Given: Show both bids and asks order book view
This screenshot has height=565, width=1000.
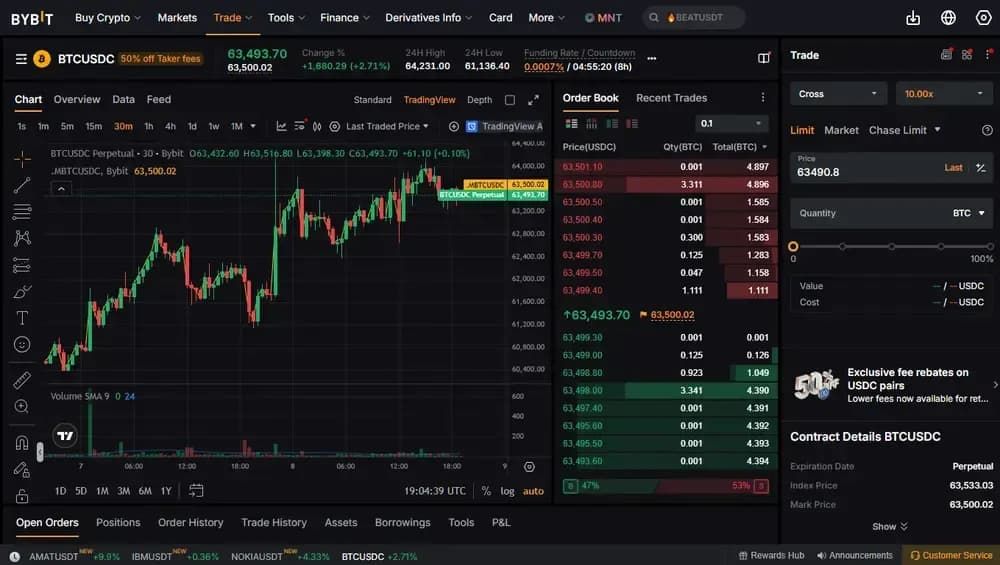Looking at the screenshot, I should pos(571,124).
